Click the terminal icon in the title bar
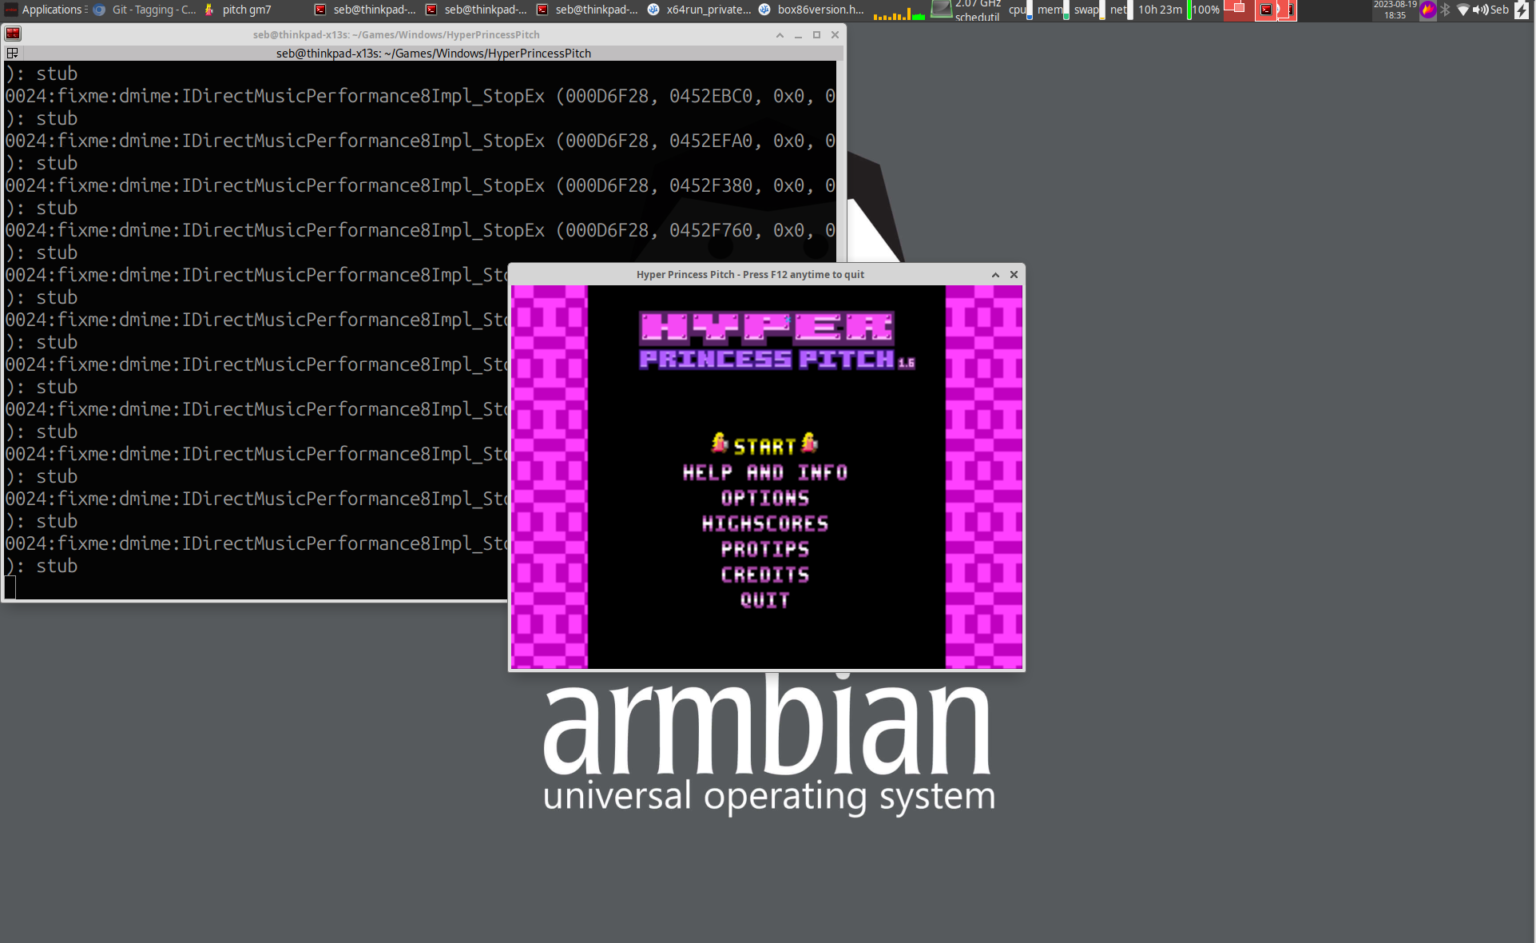Screen dimensions: 1536x943 [12, 33]
